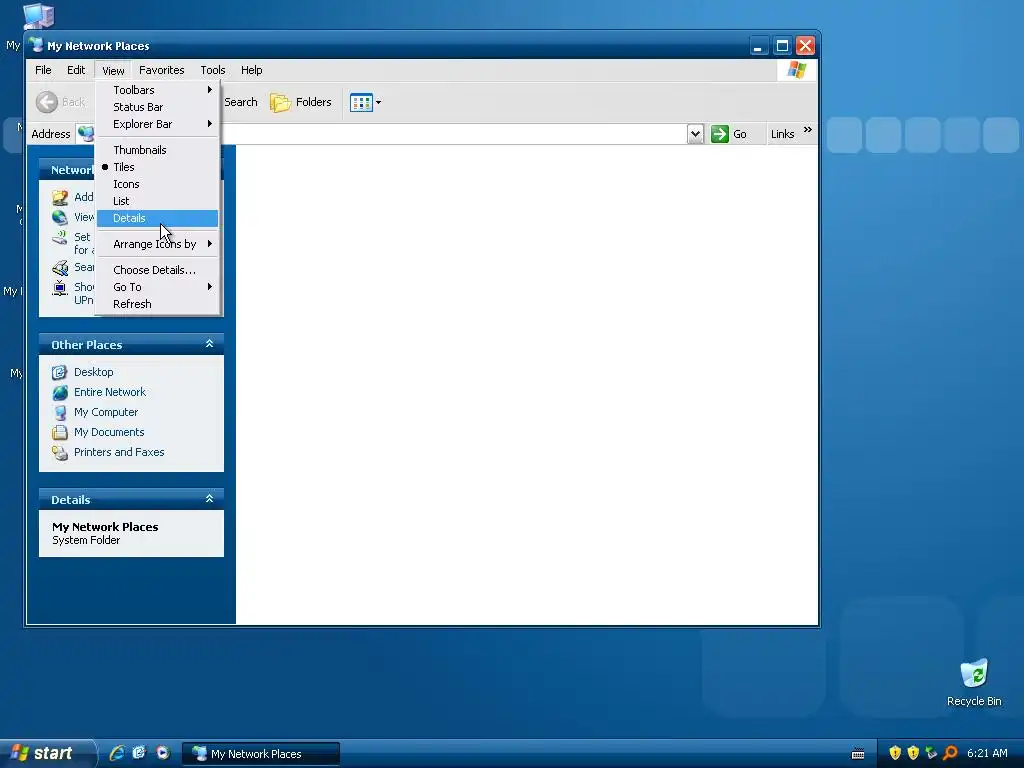Screen dimensions: 1024x768
Task: Open the Tools menu
Action: pos(213,70)
